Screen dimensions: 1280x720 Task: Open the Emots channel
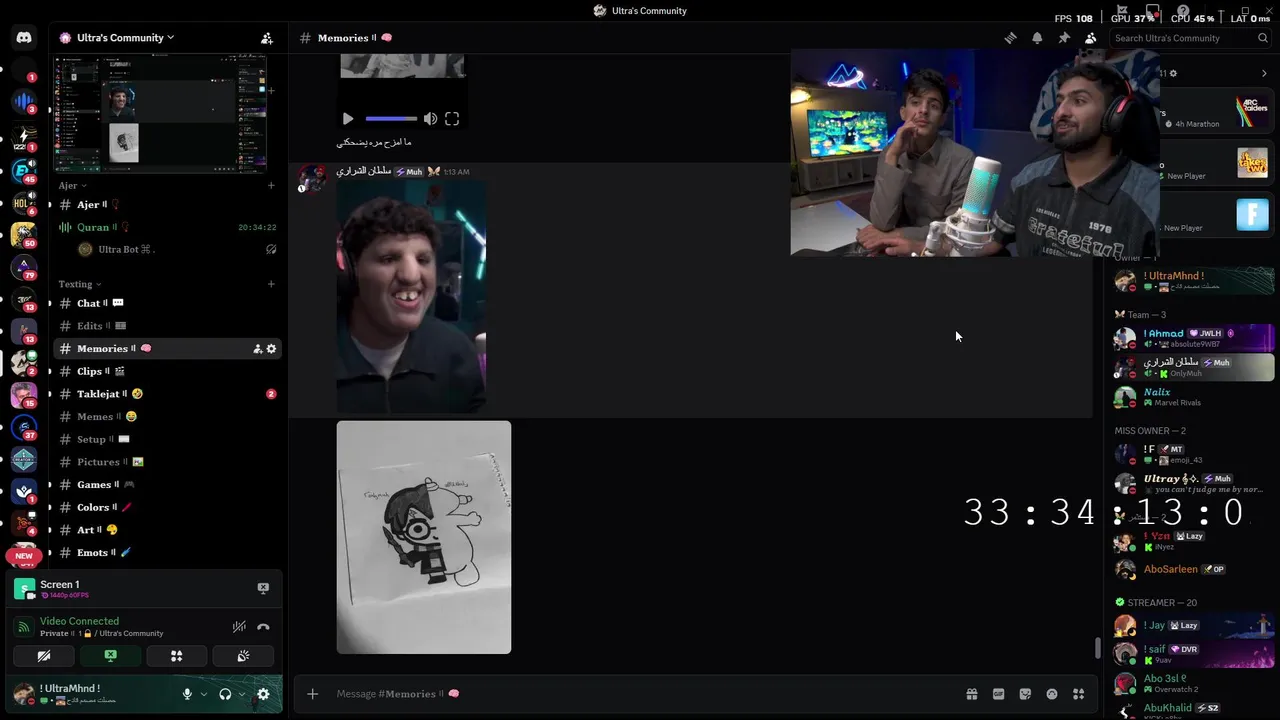[167, 553]
